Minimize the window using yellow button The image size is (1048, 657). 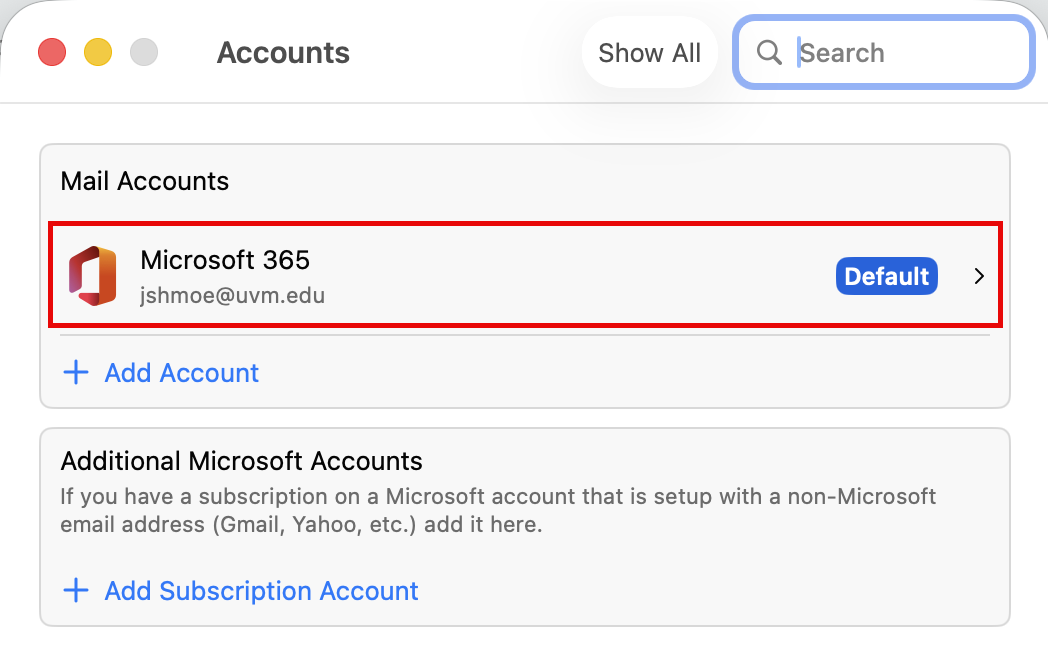(x=98, y=52)
